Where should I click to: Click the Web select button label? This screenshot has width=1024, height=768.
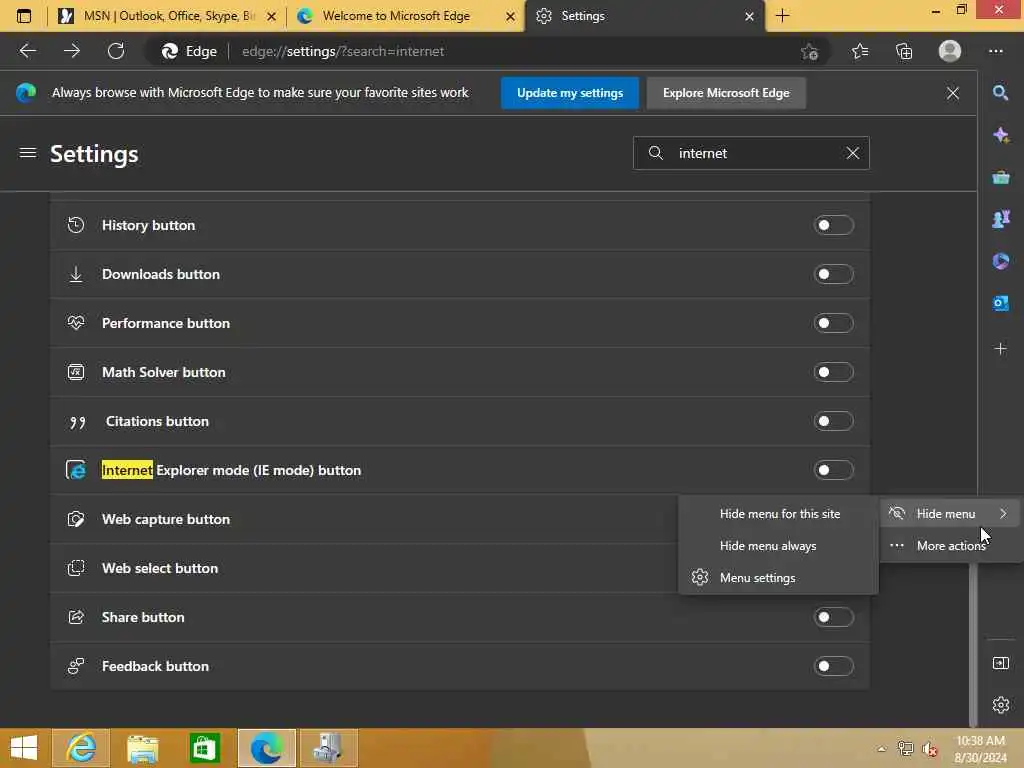click(x=160, y=568)
